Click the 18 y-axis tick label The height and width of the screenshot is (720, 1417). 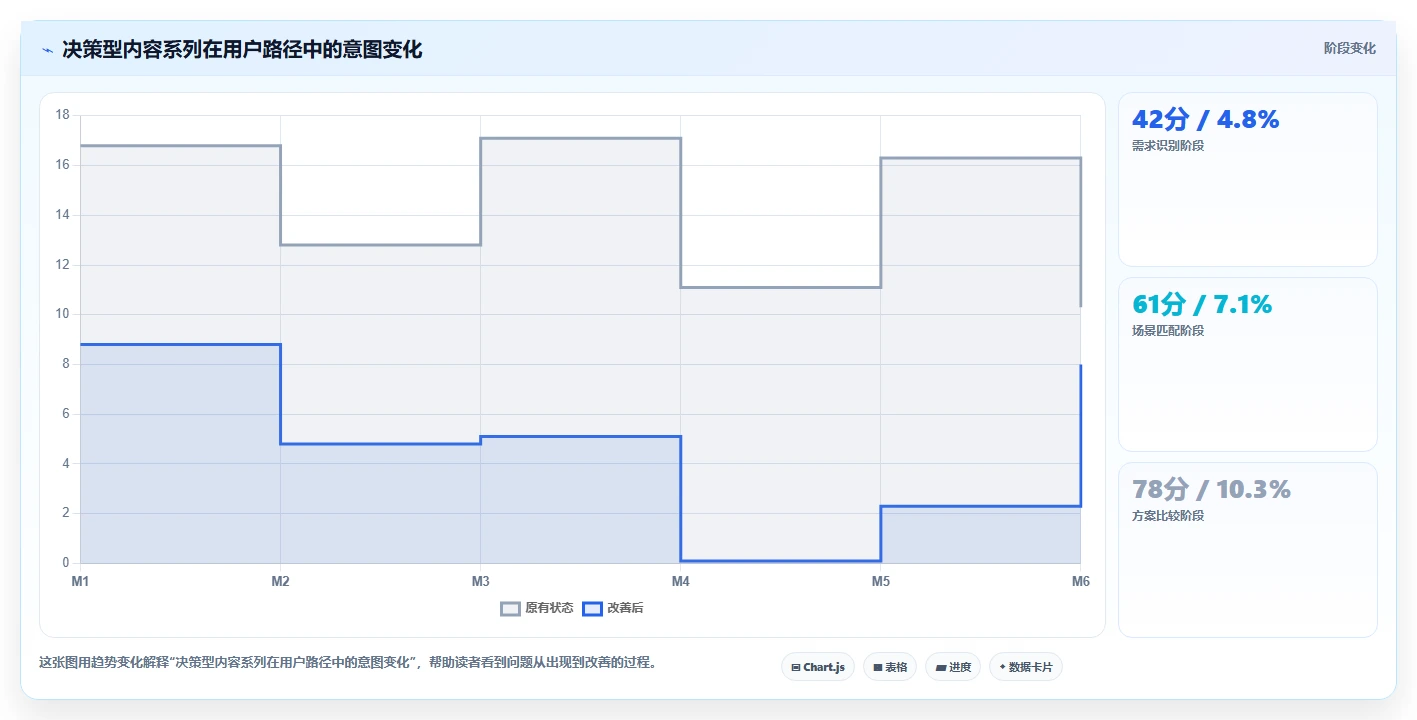click(62, 115)
